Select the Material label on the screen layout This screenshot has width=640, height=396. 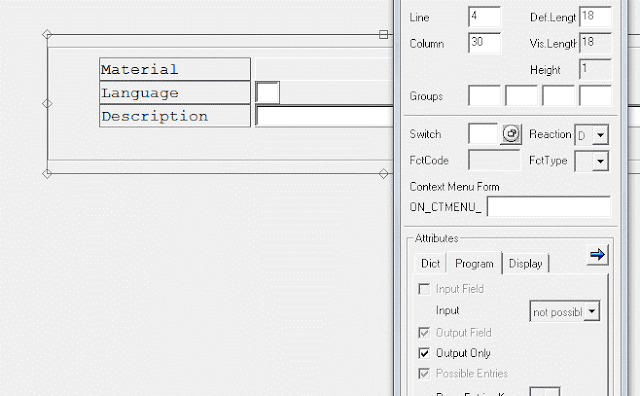point(175,69)
